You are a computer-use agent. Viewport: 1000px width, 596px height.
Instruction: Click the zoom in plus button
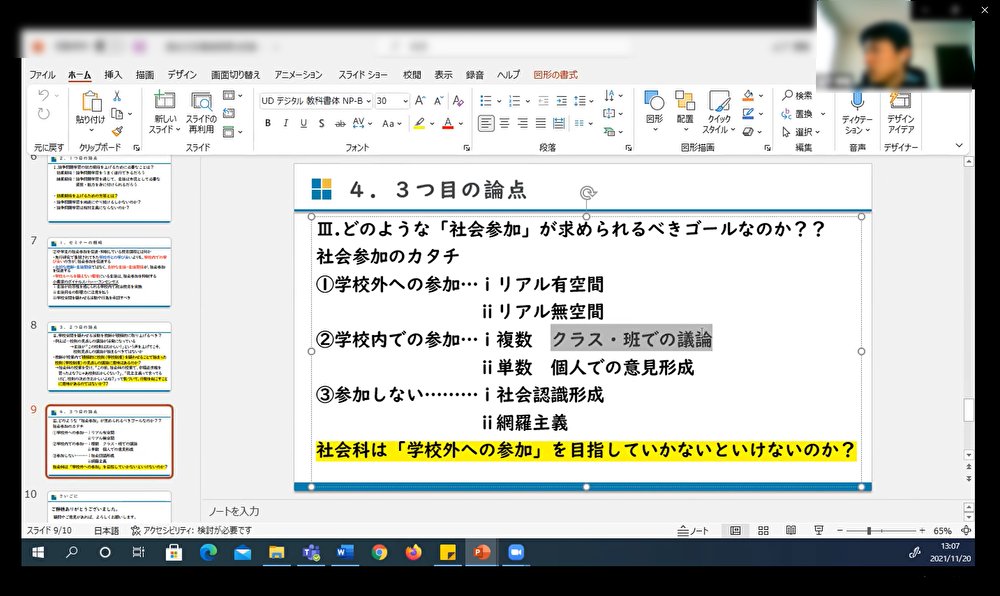(x=922, y=530)
